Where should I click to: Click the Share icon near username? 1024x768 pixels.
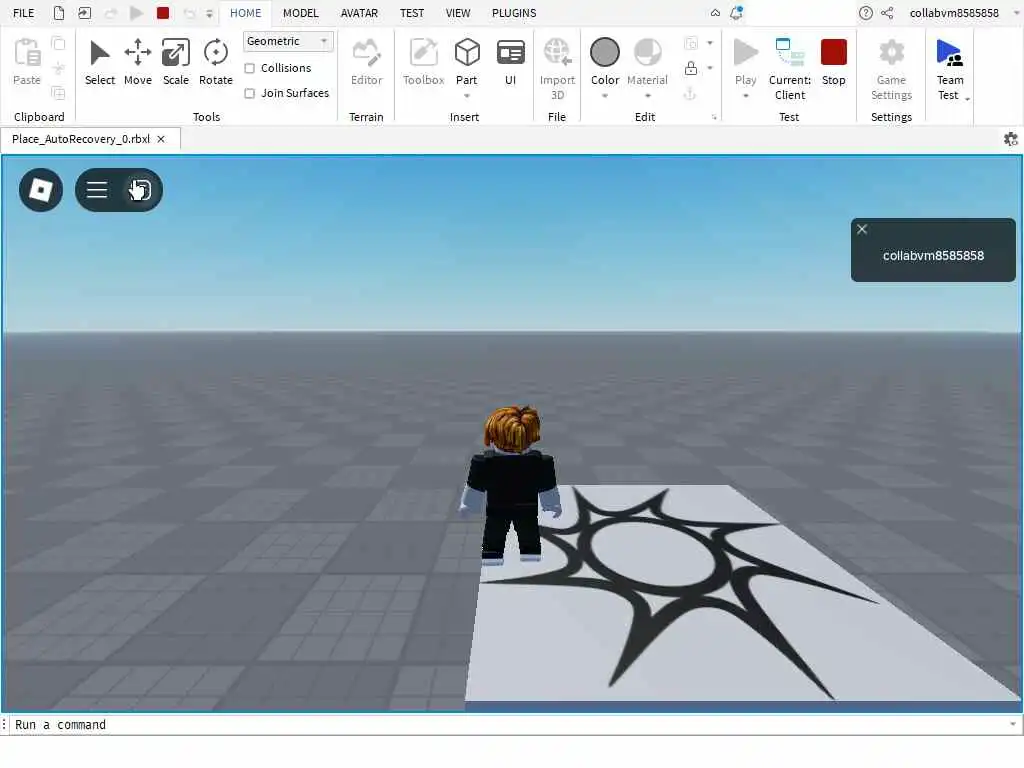point(887,13)
